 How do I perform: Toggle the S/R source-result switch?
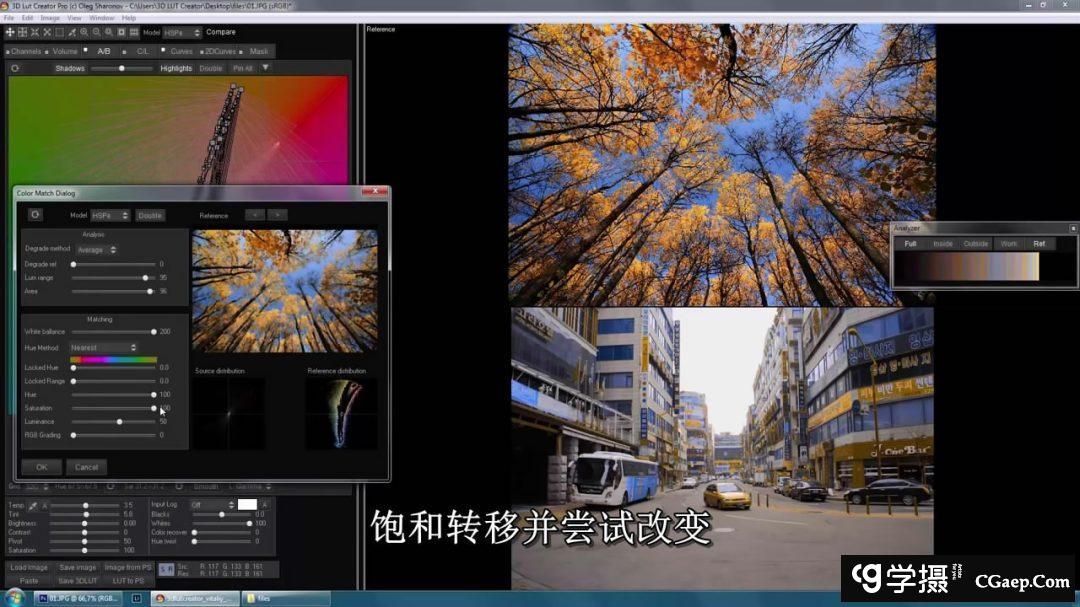pyautogui.click(x=166, y=569)
